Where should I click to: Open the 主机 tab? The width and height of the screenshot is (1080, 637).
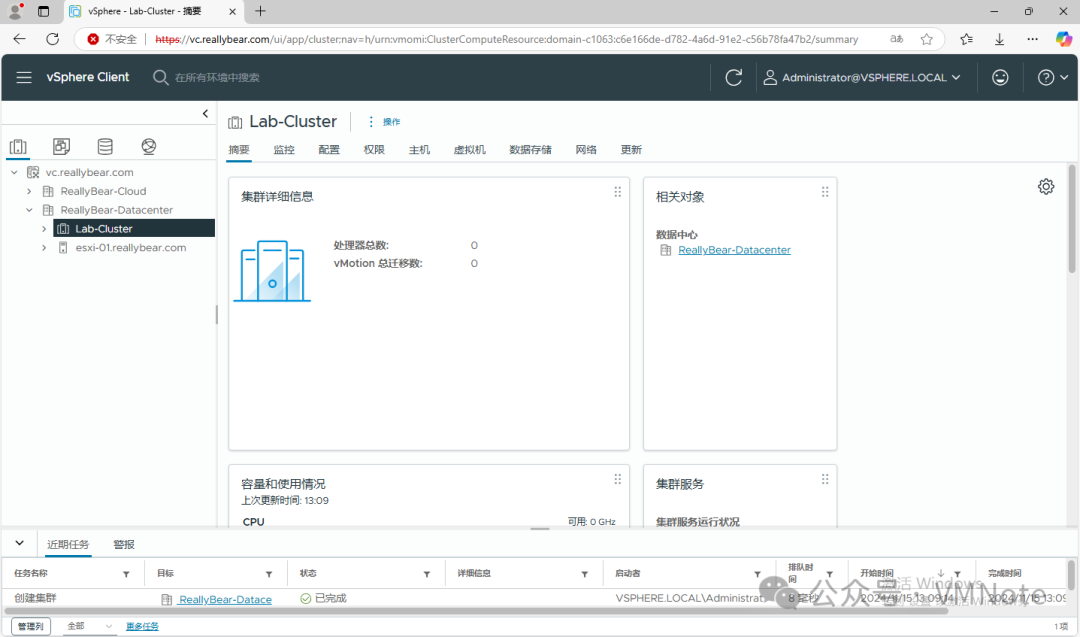(x=419, y=149)
